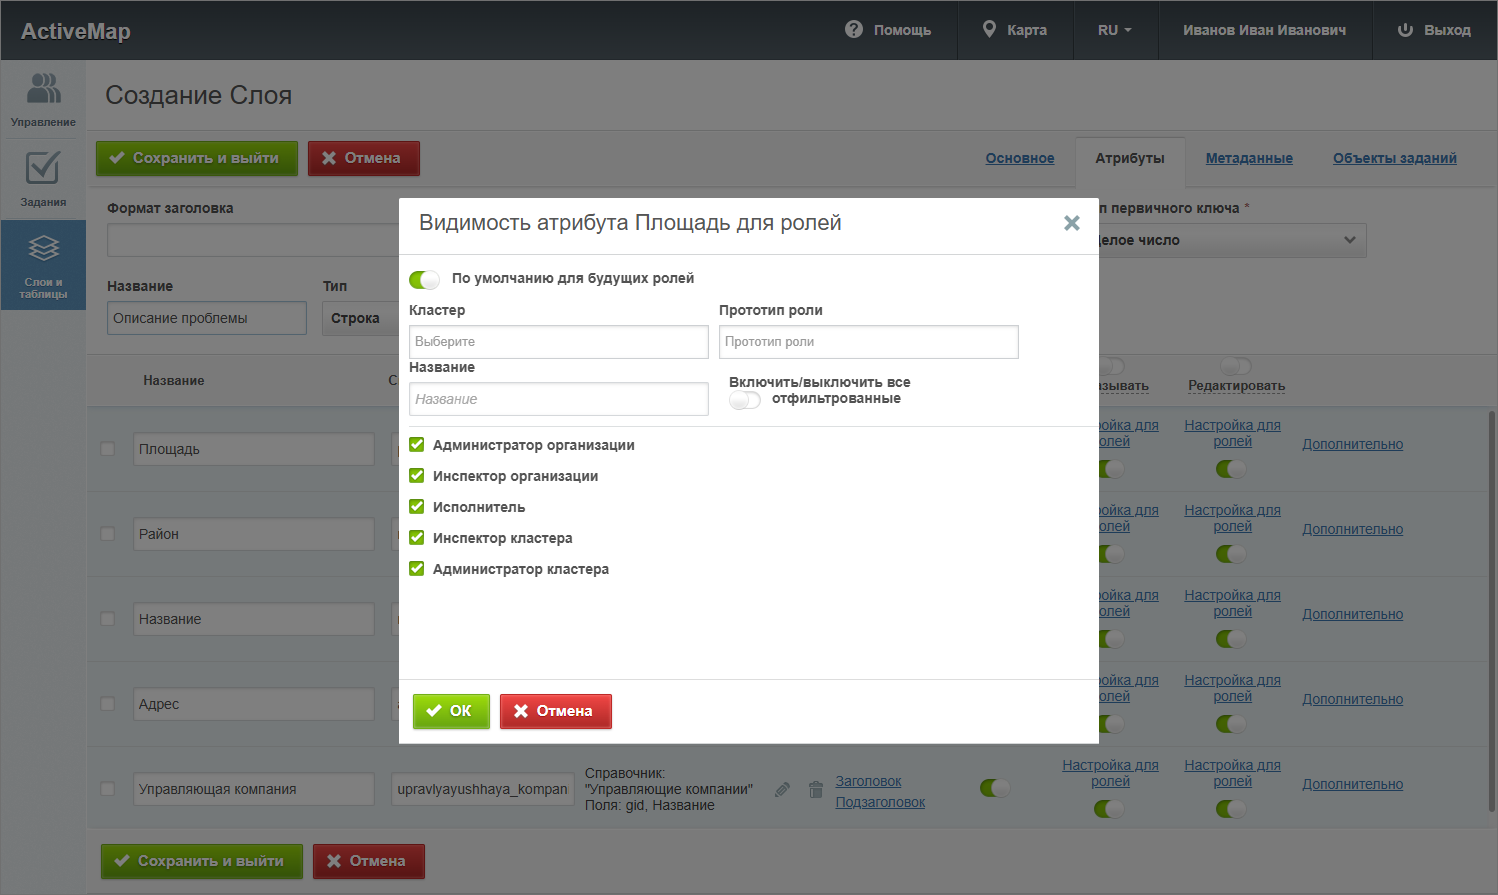Click the Выход logout button
Image resolution: width=1498 pixels, height=895 pixels.
pos(1434,30)
